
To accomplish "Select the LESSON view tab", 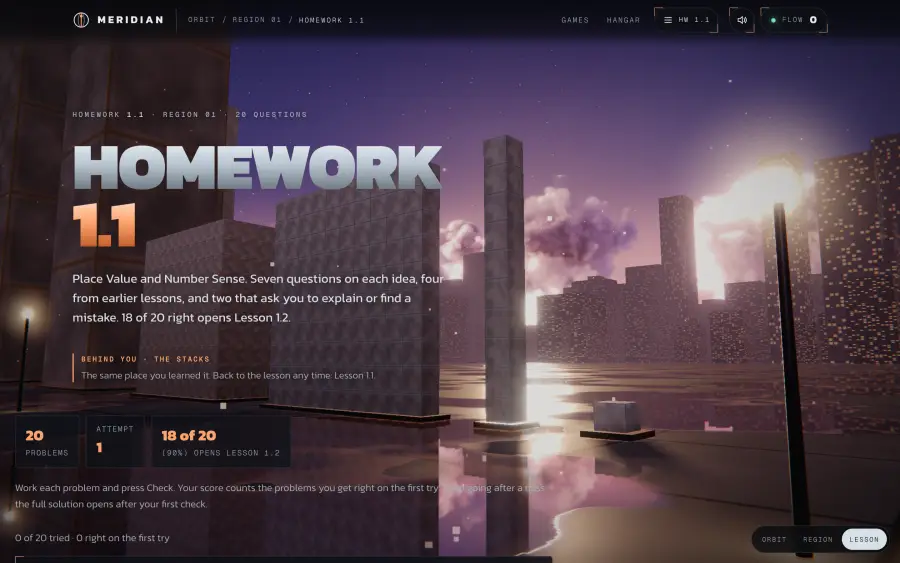I will coord(864,539).
